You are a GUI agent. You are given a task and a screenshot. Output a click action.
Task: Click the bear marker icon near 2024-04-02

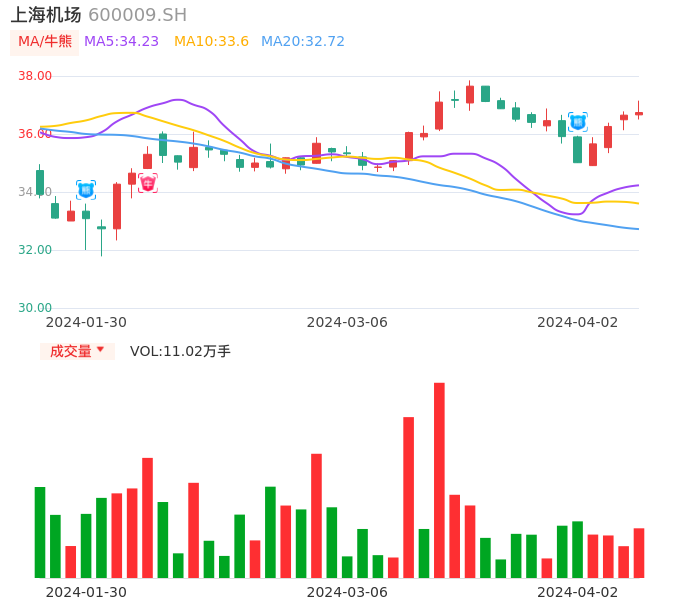pyautogui.click(x=578, y=122)
